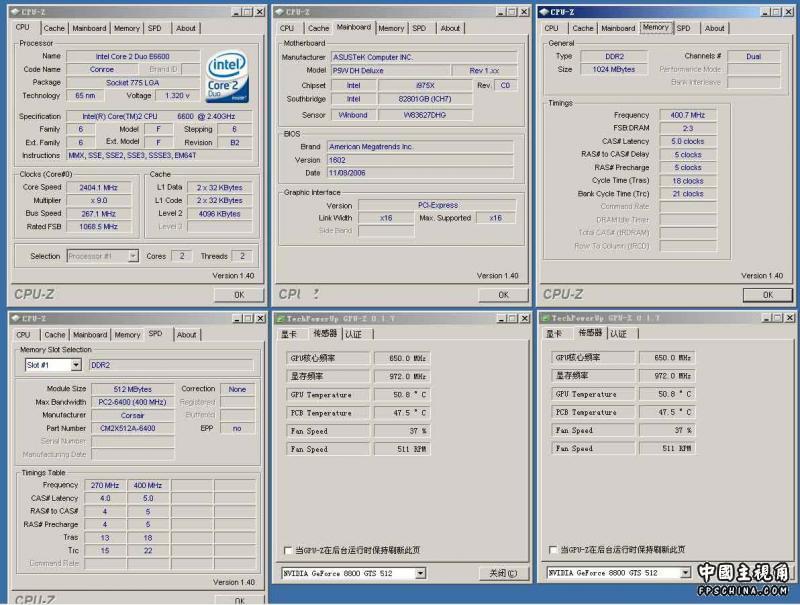Open About tab in Memory window
Viewport: 800px width, 605px height.
coord(714,28)
